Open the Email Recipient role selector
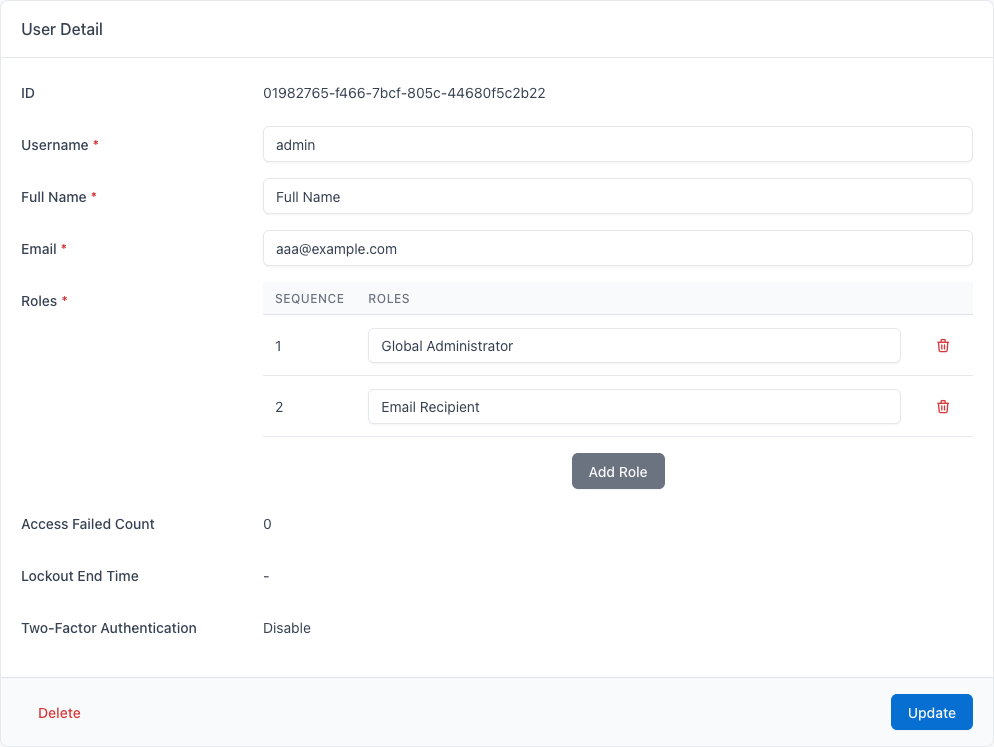Screen dimensions: 994x747 [x=633, y=407]
